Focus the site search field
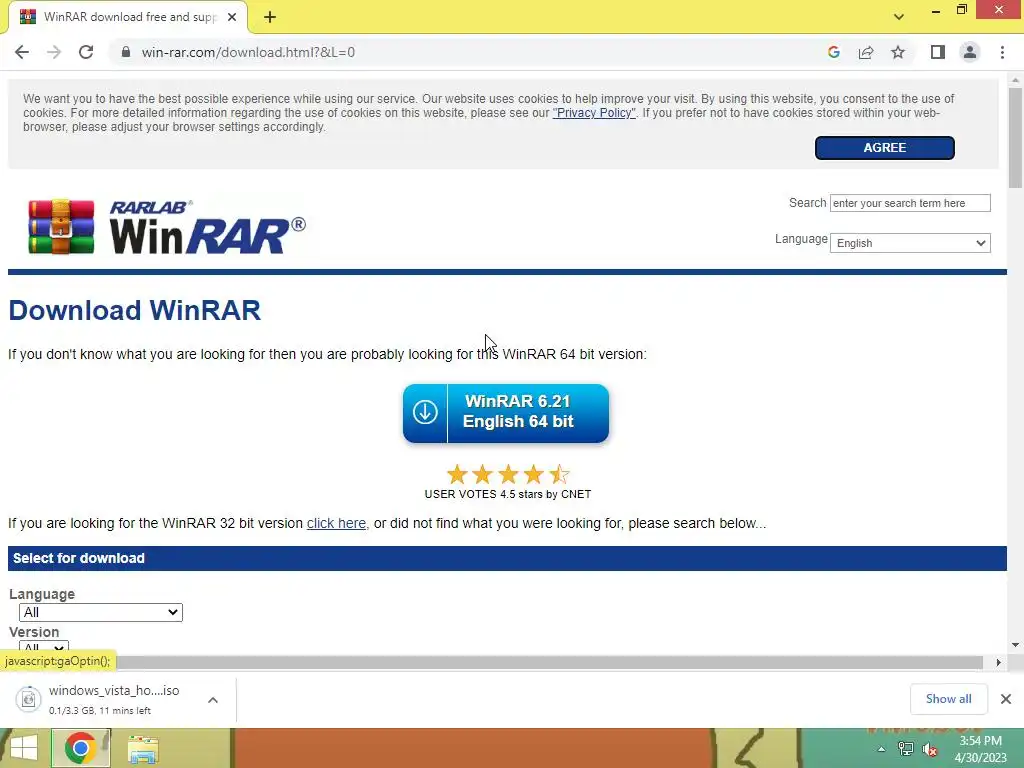The height and width of the screenshot is (768, 1024). 910,203
